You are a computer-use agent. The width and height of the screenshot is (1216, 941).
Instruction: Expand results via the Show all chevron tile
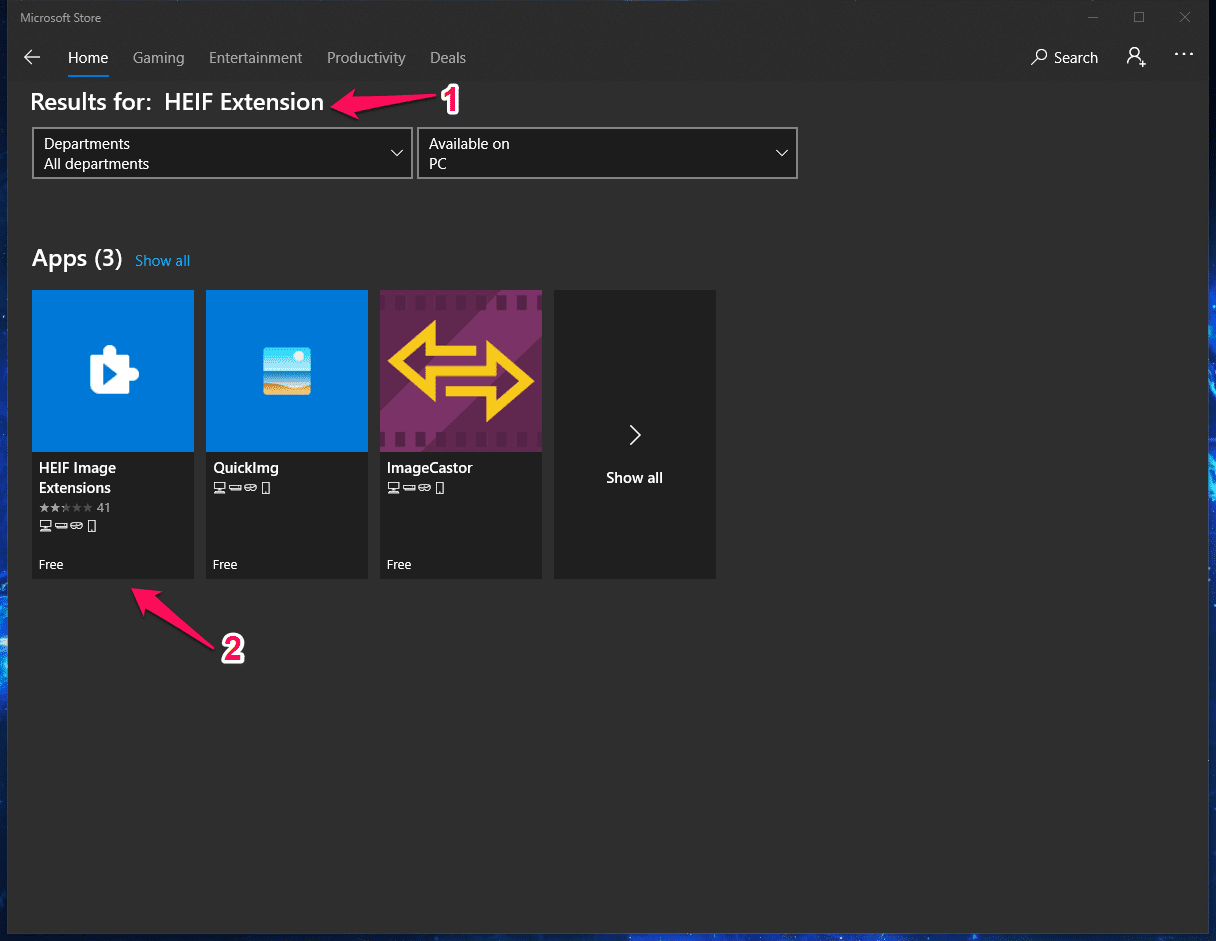pos(634,434)
